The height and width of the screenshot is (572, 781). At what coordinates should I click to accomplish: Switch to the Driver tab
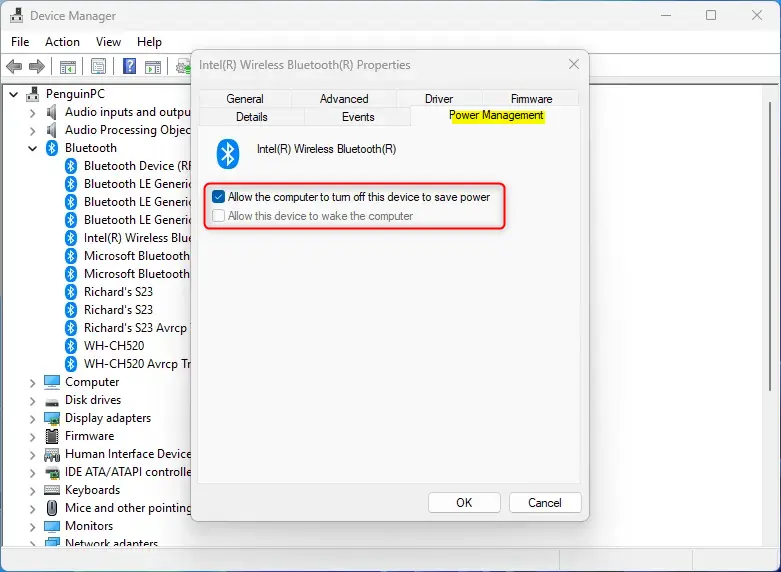click(439, 99)
